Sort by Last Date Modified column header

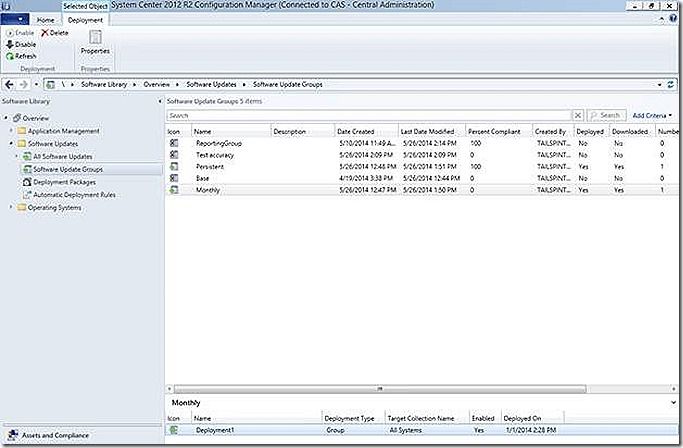(432, 131)
